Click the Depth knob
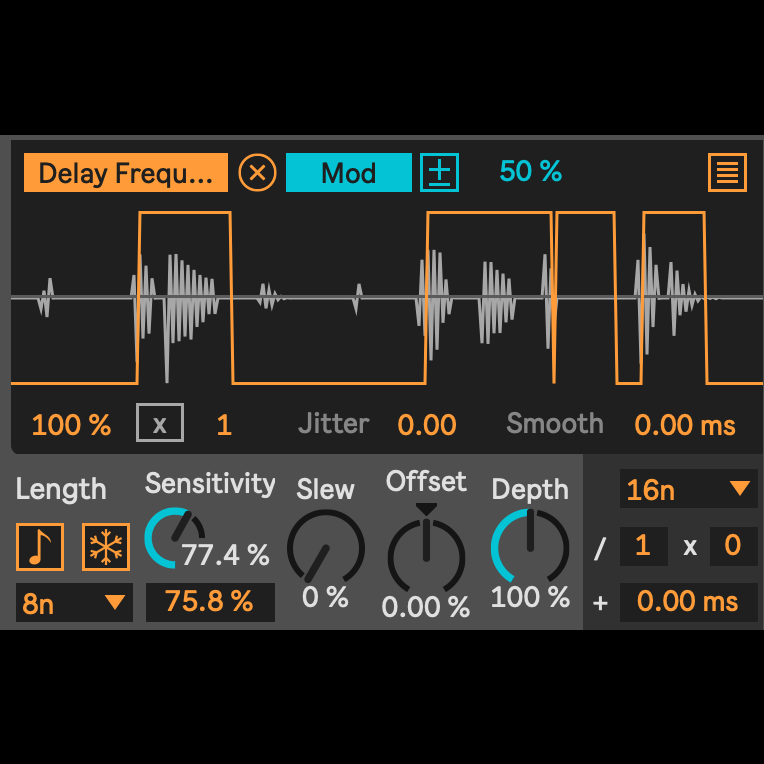 point(529,547)
